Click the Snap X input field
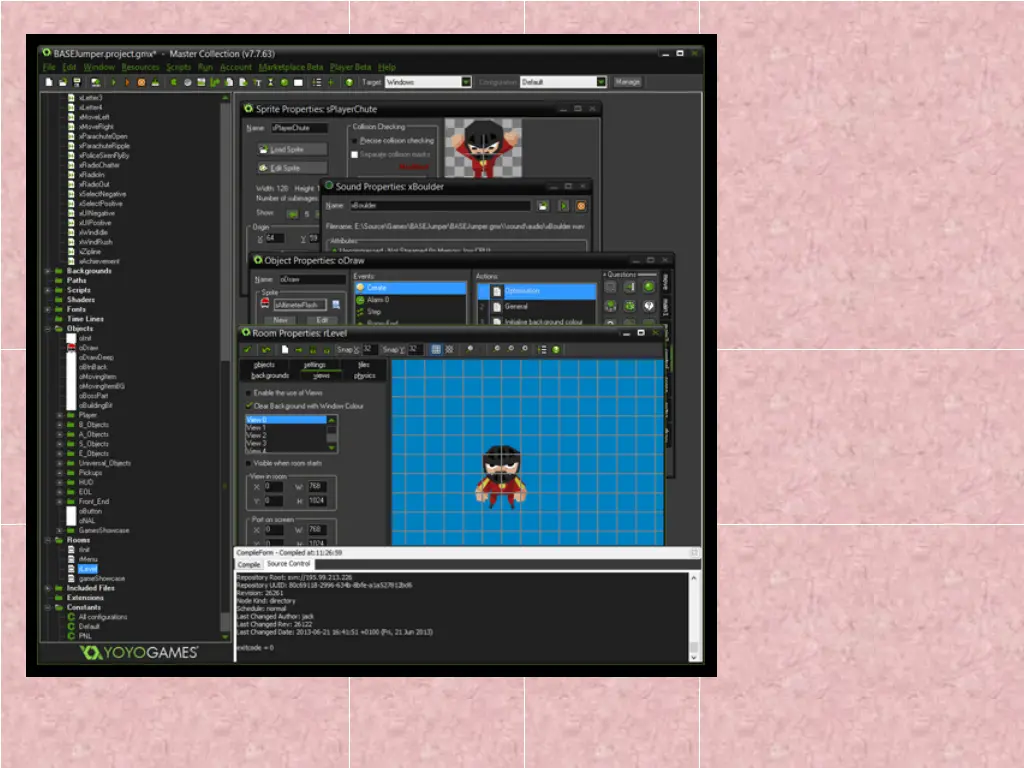Screen dimensions: 1024x768 369,349
